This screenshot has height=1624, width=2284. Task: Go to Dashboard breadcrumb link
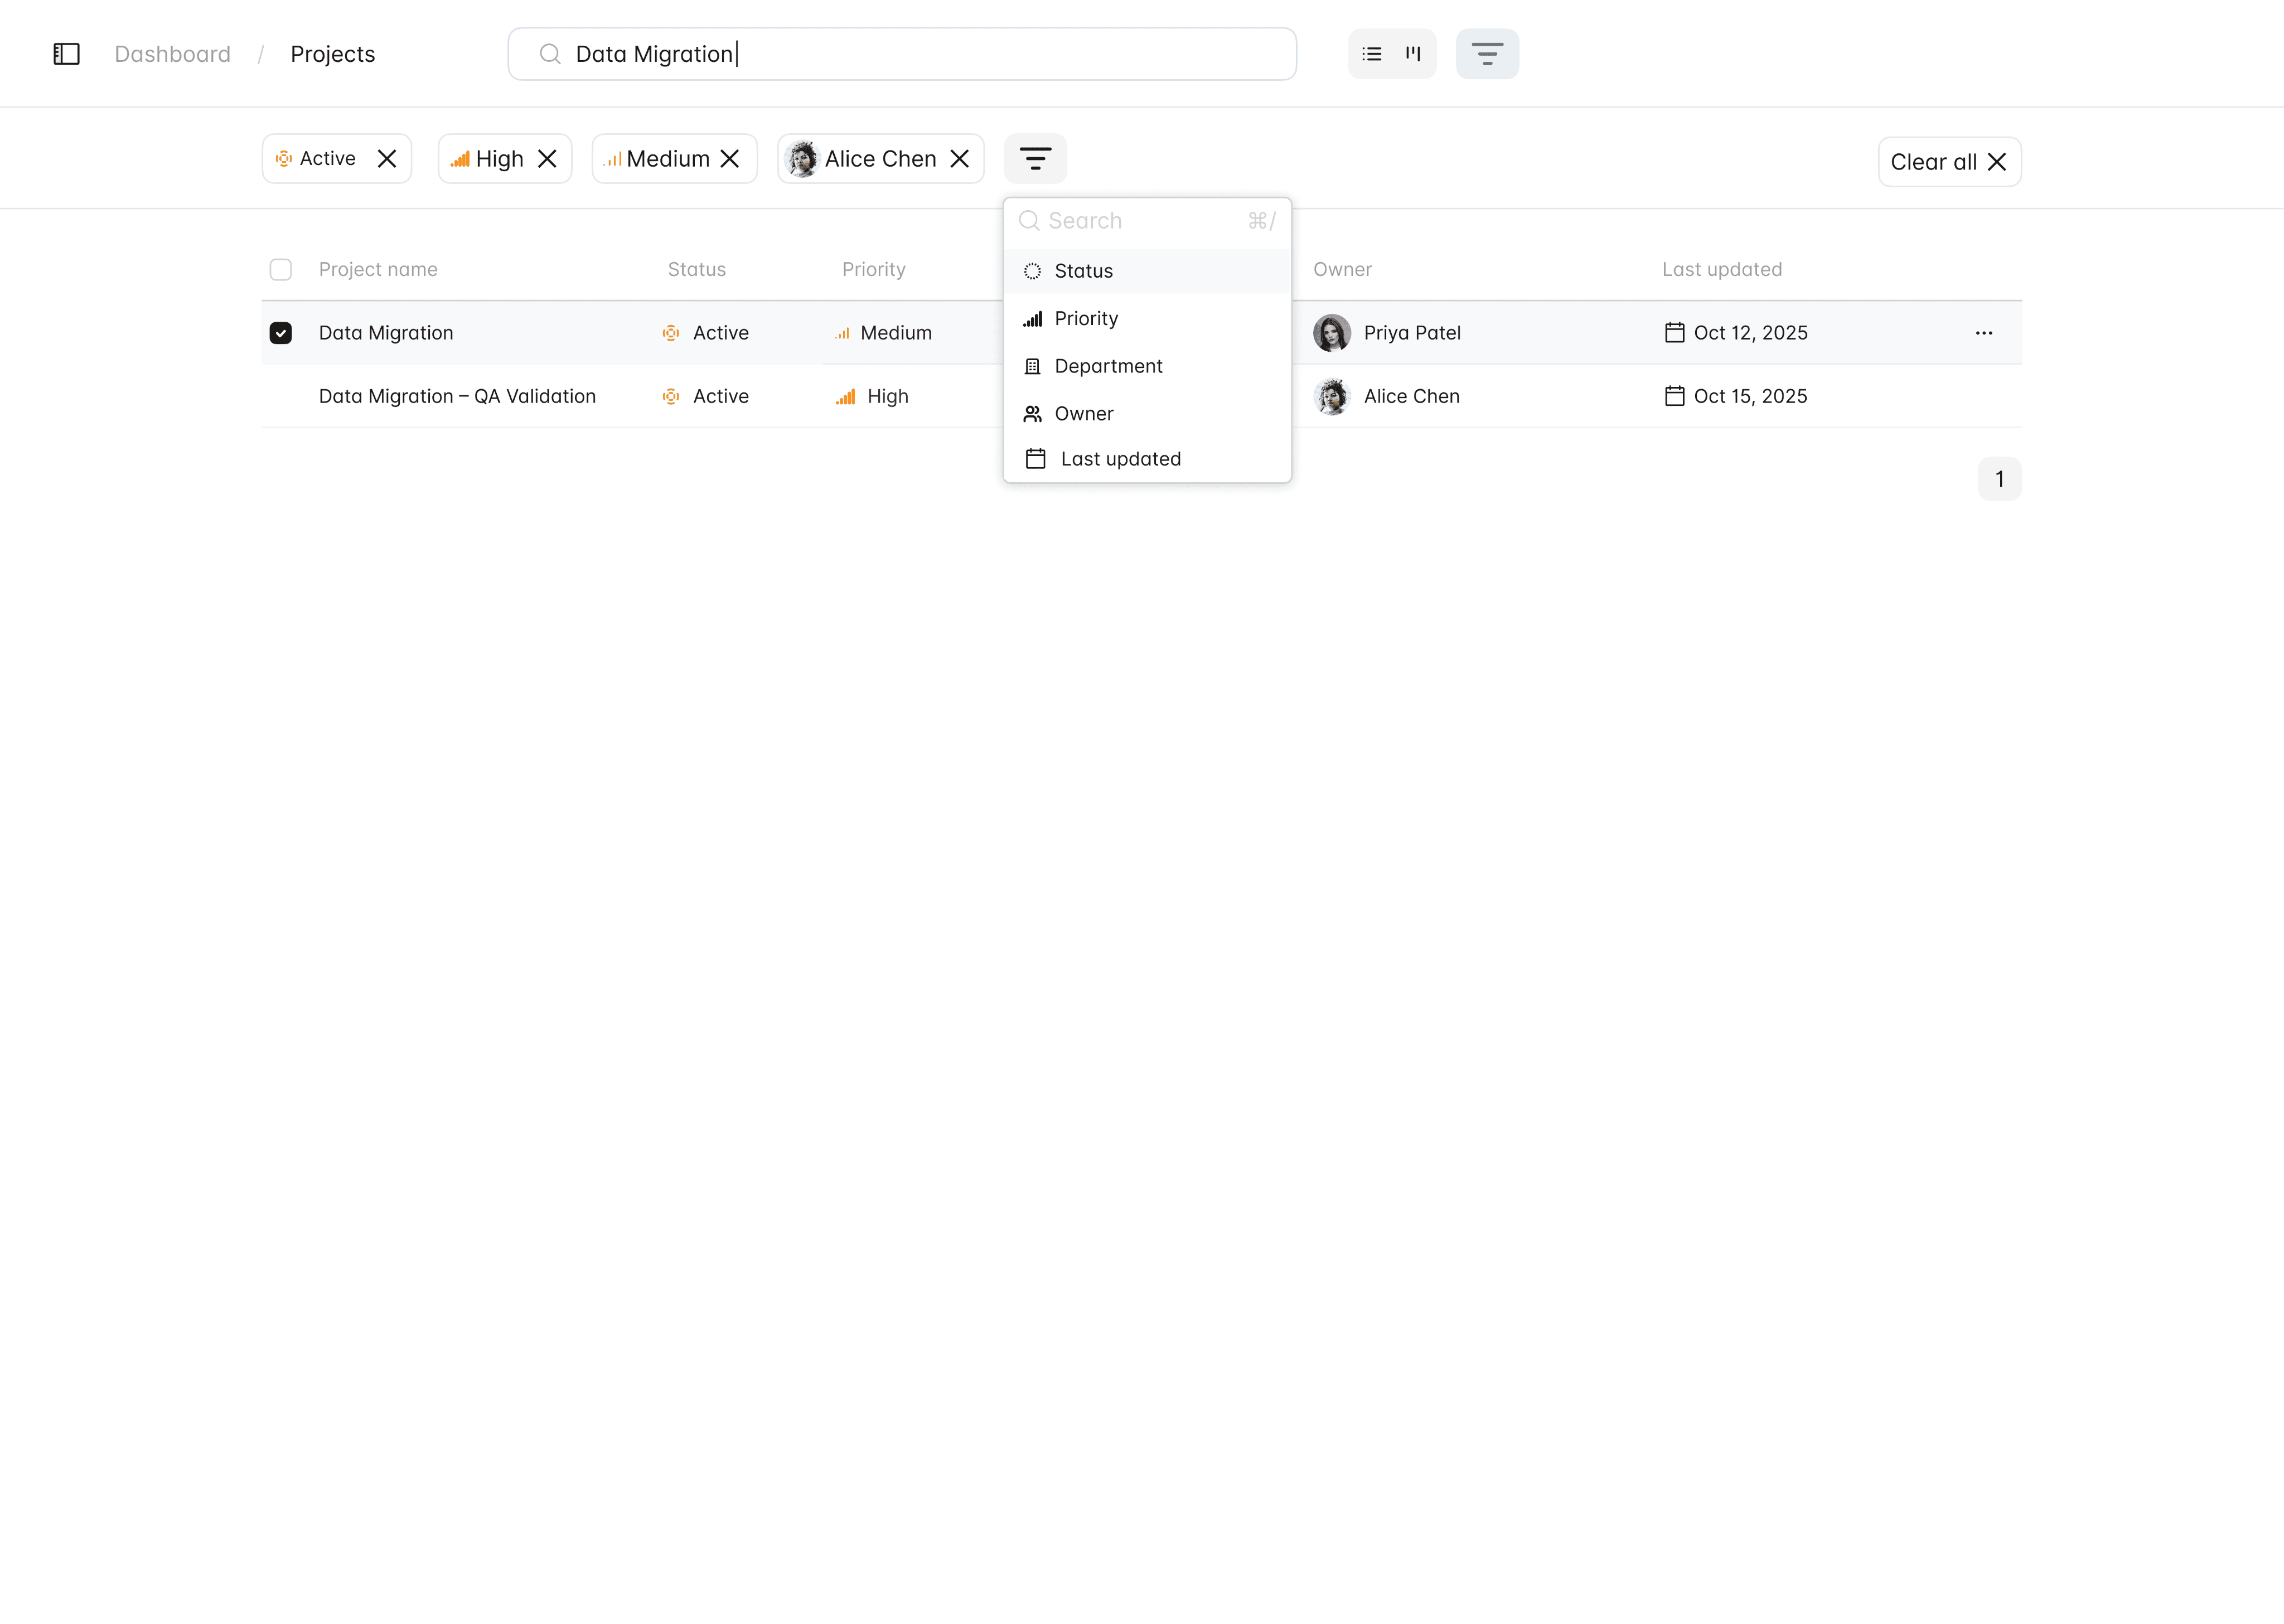(x=172, y=54)
